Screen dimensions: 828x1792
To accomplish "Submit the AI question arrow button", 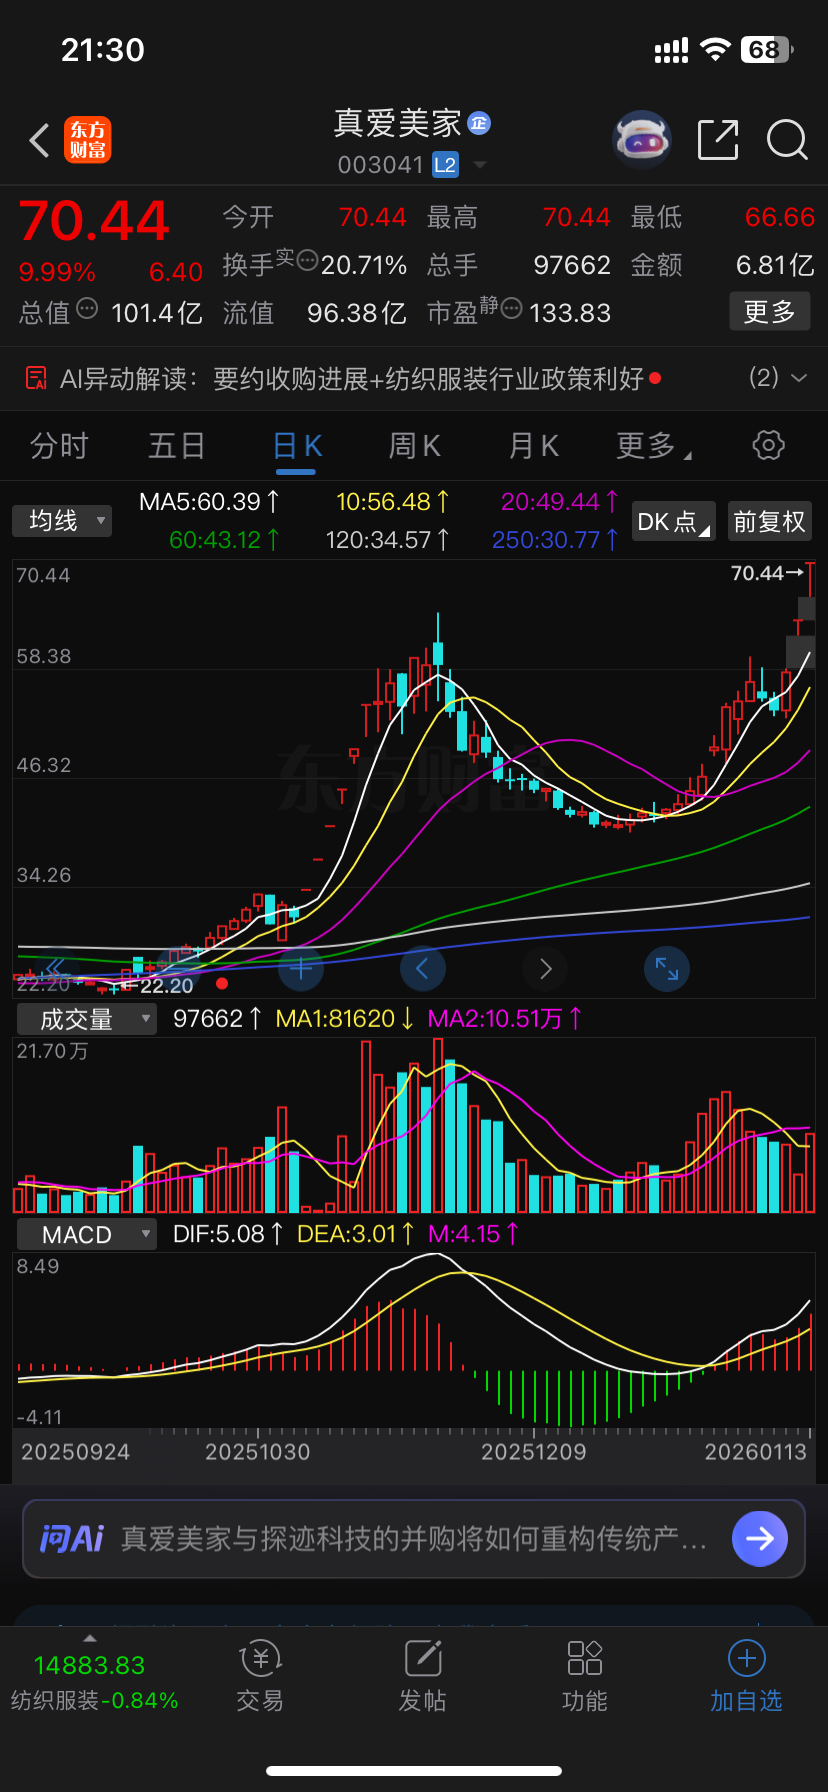I will click(x=760, y=1538).
